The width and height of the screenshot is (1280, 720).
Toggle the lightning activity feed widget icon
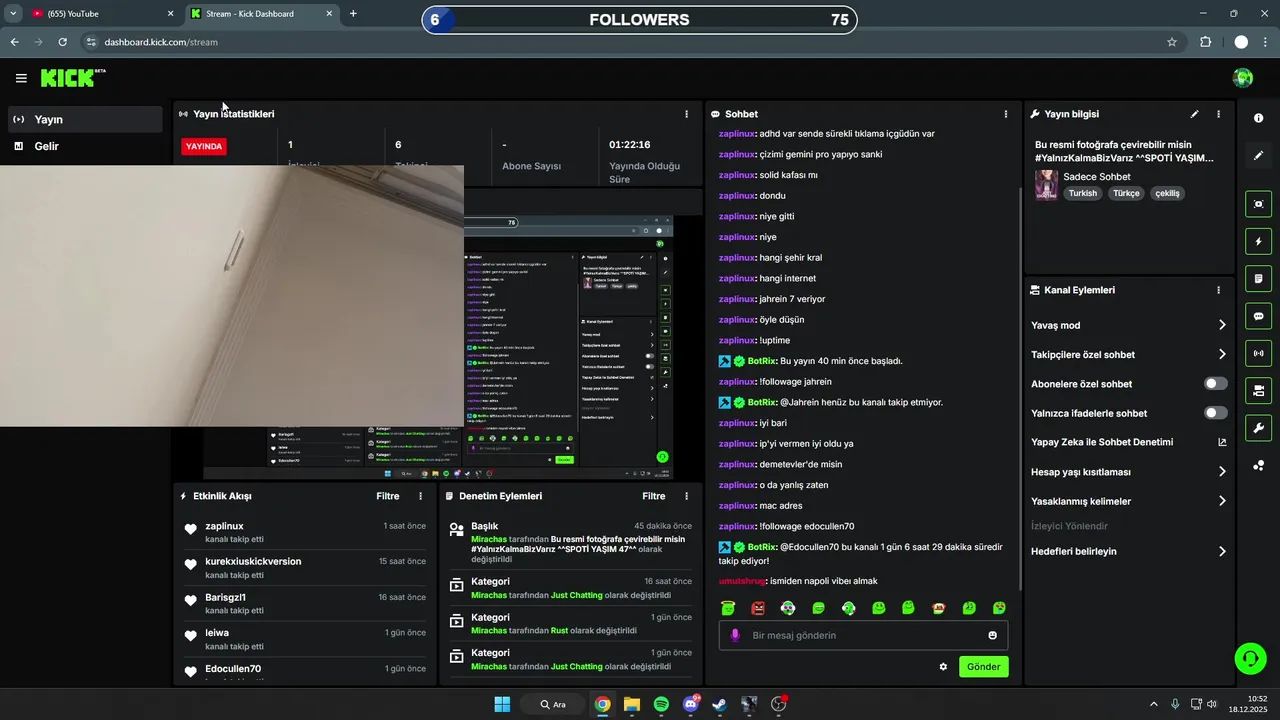pos(1258,241)
